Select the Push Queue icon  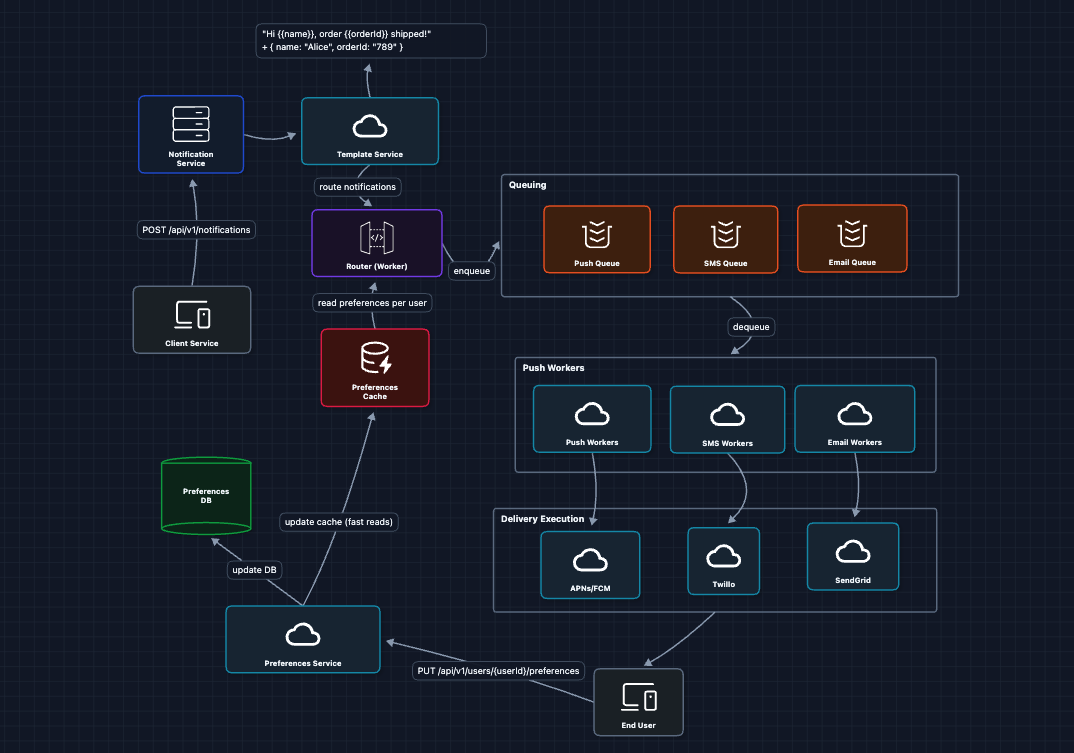(x=597, y=234)
